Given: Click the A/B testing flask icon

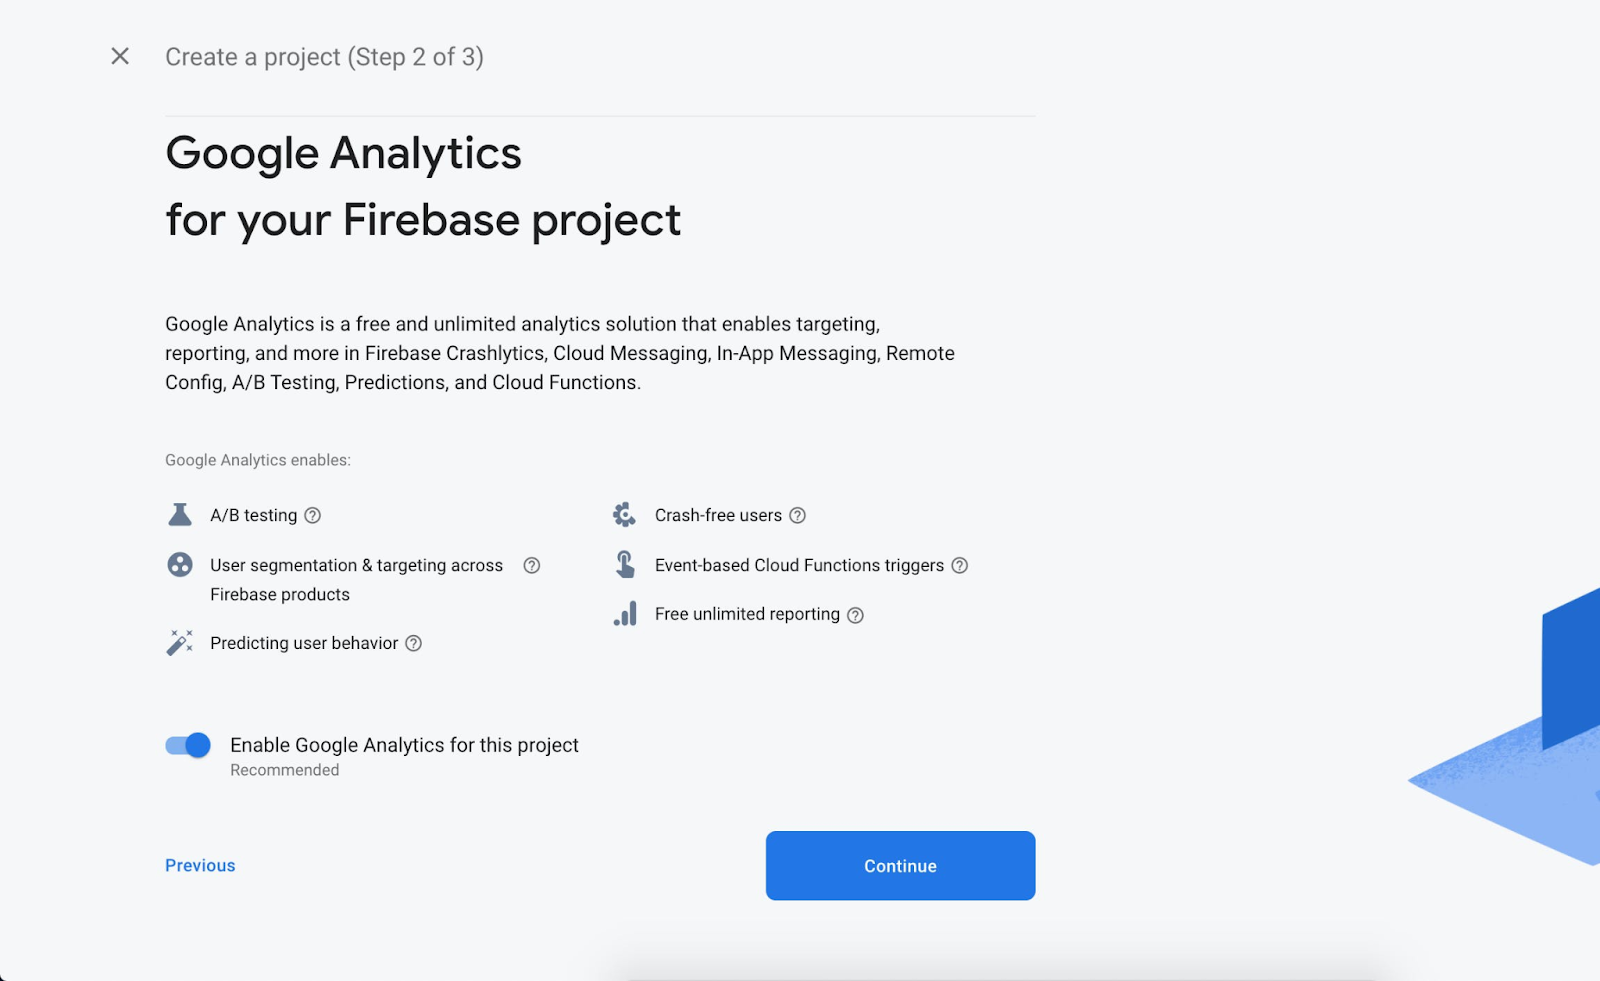Looking at the screenshot, I should pyautogui.click(x=180, y=515).
